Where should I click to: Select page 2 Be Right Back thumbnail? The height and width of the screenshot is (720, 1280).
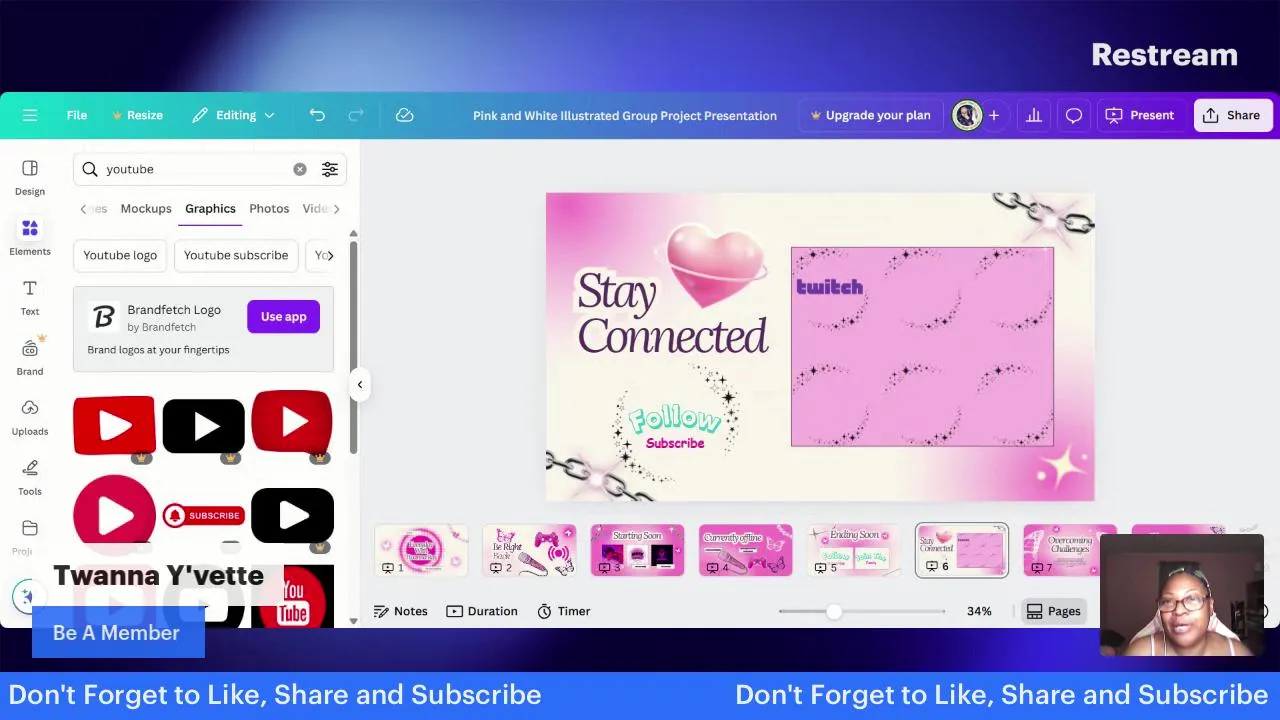529,550
